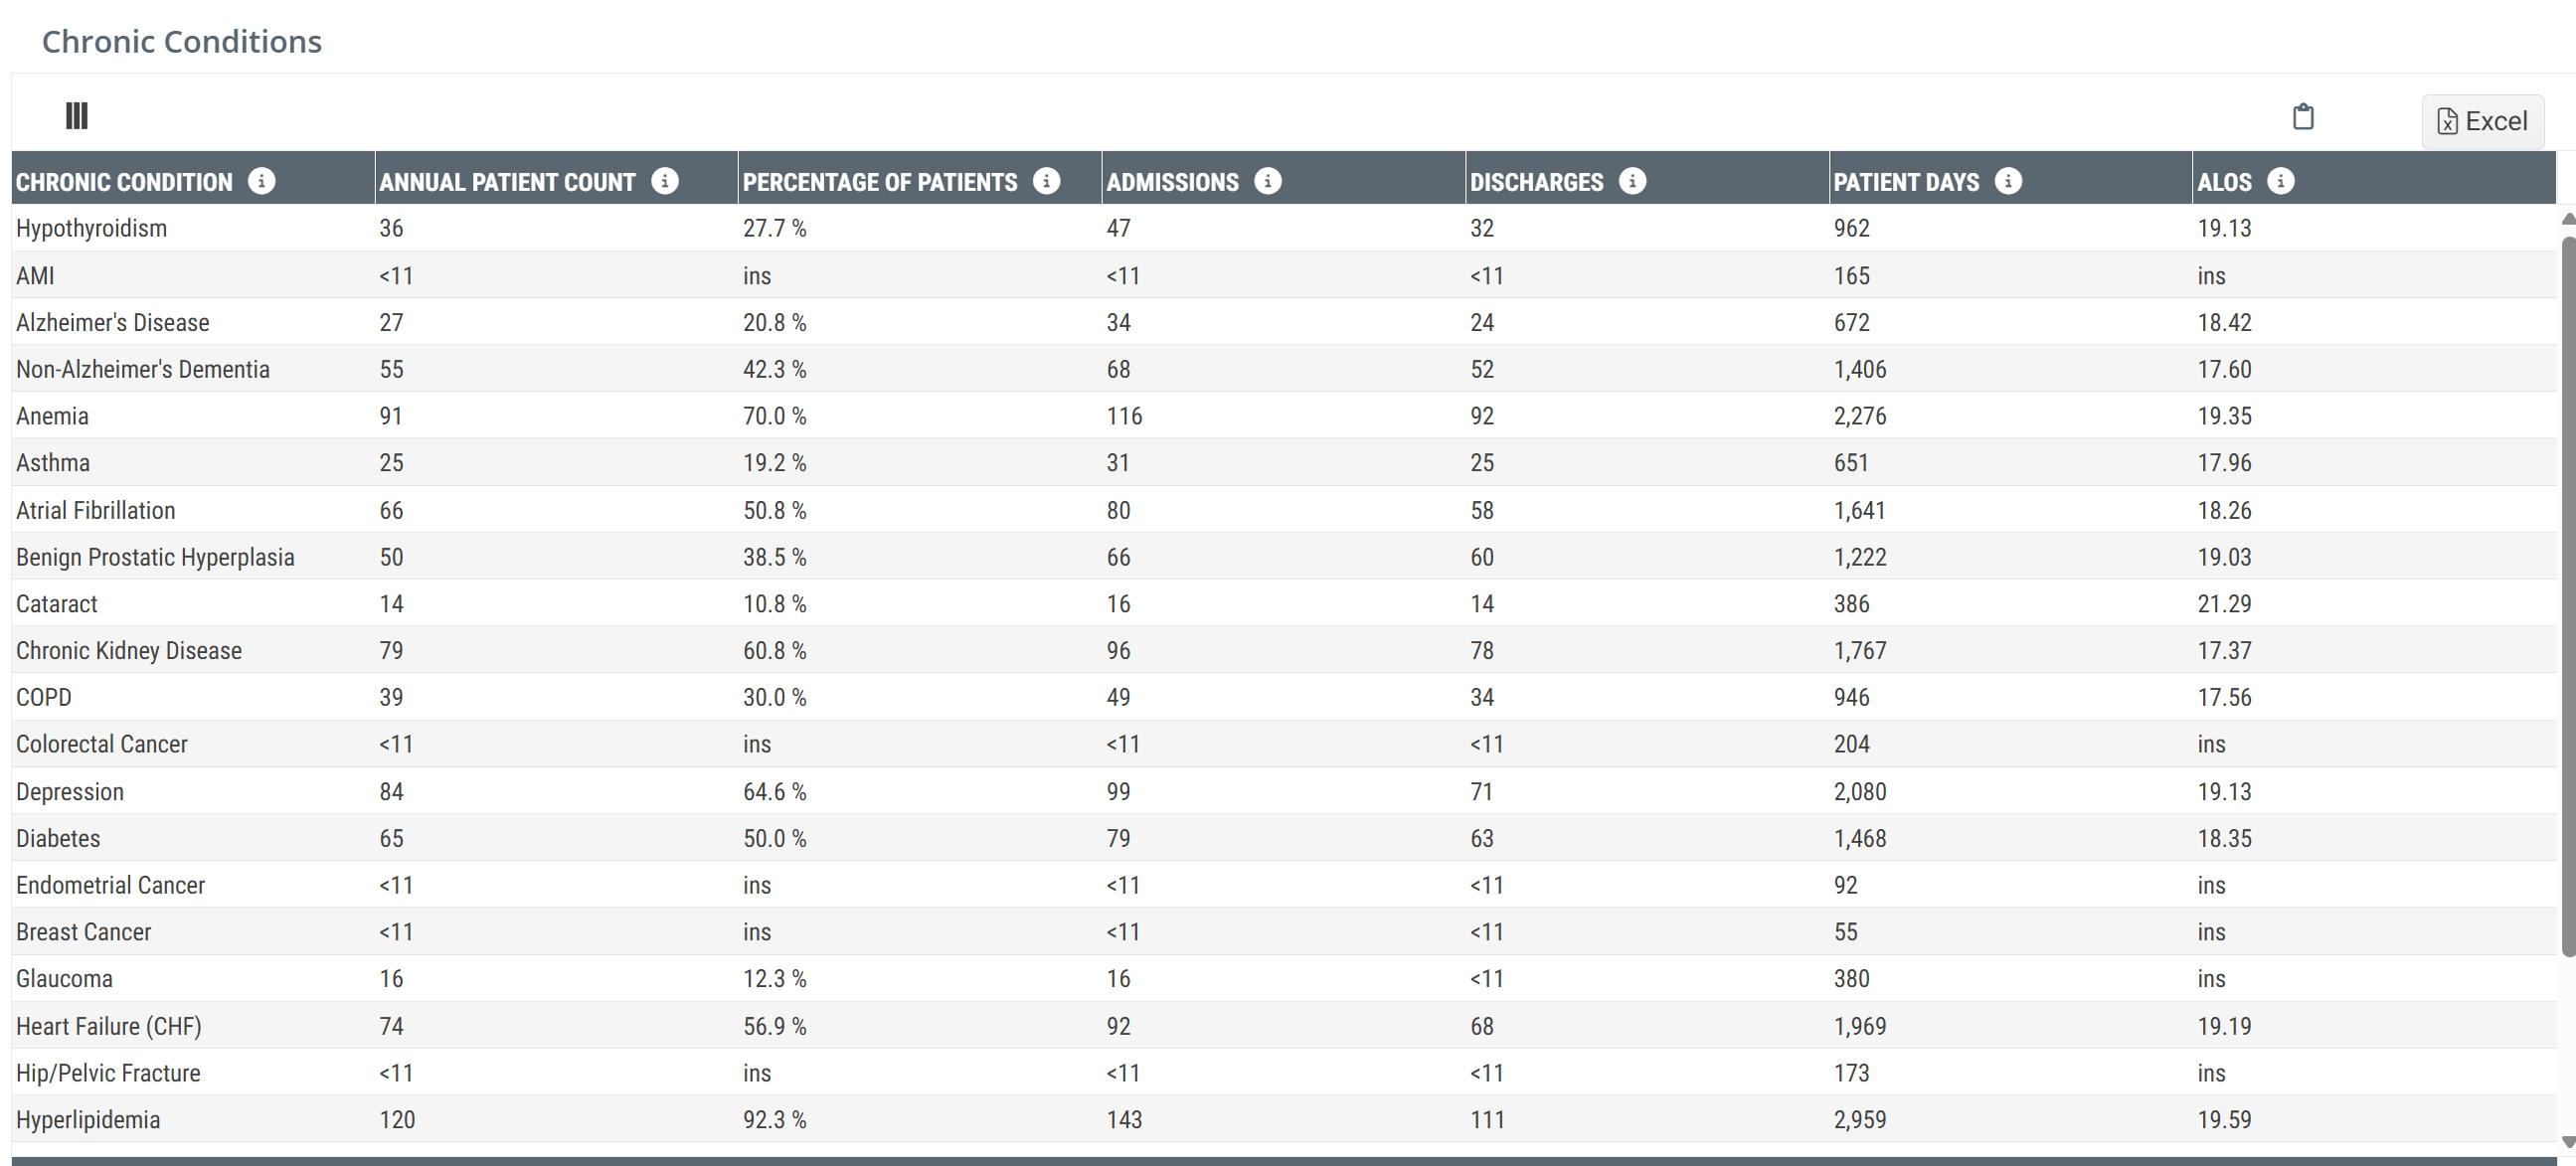Export table with the Excel button

click(x=2482, y=121)
